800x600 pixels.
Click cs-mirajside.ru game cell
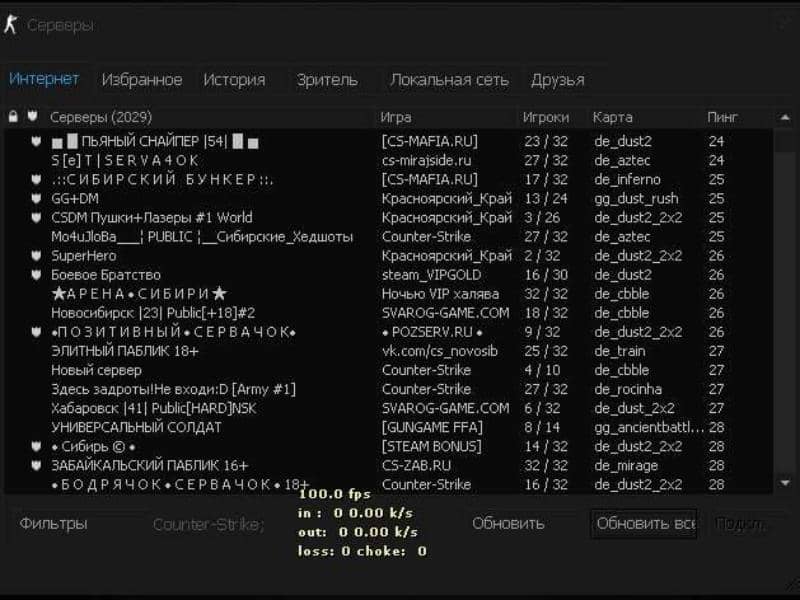click(x=427, y=160)
